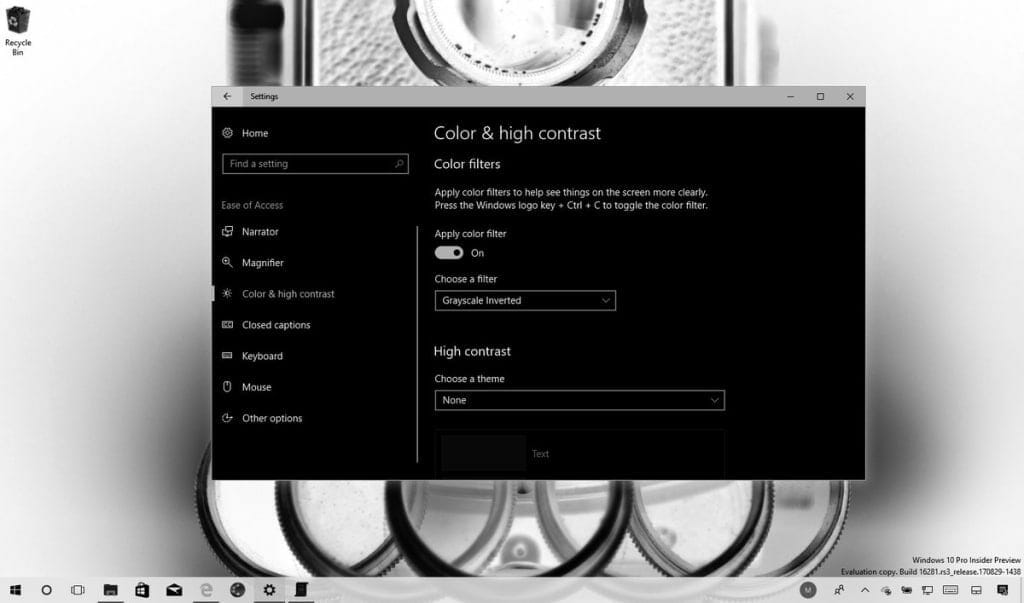1024x603 pixels.
Task: Go to Magnifier settings
Action: [x=262, y=263]
